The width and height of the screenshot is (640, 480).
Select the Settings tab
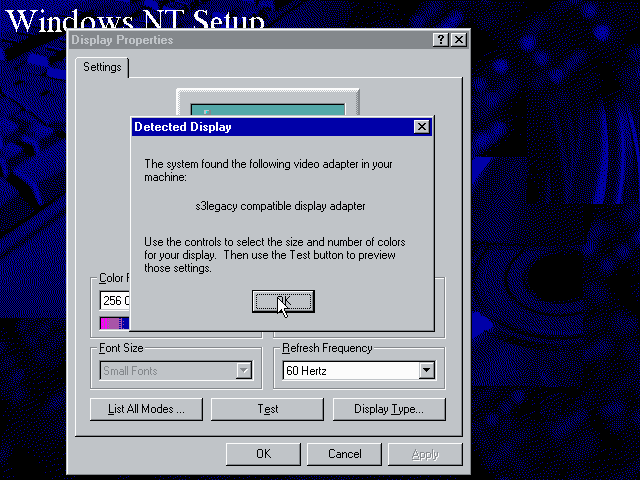click(x=102, y=67)
